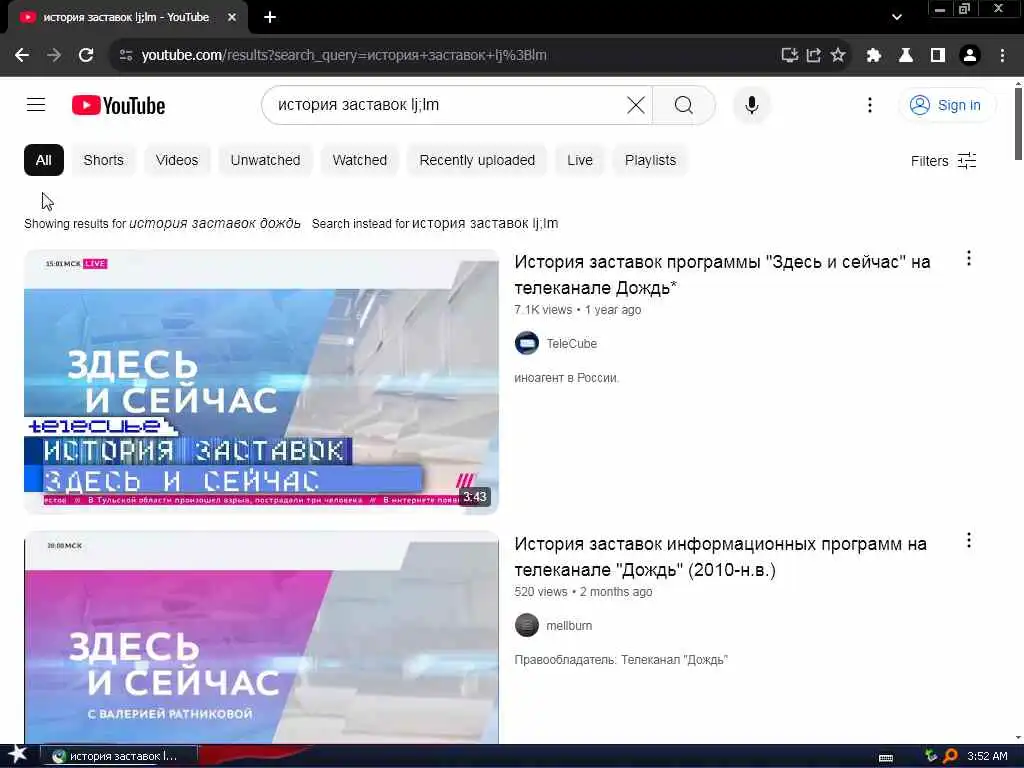Open the browser profile avatar

(970, 55)
